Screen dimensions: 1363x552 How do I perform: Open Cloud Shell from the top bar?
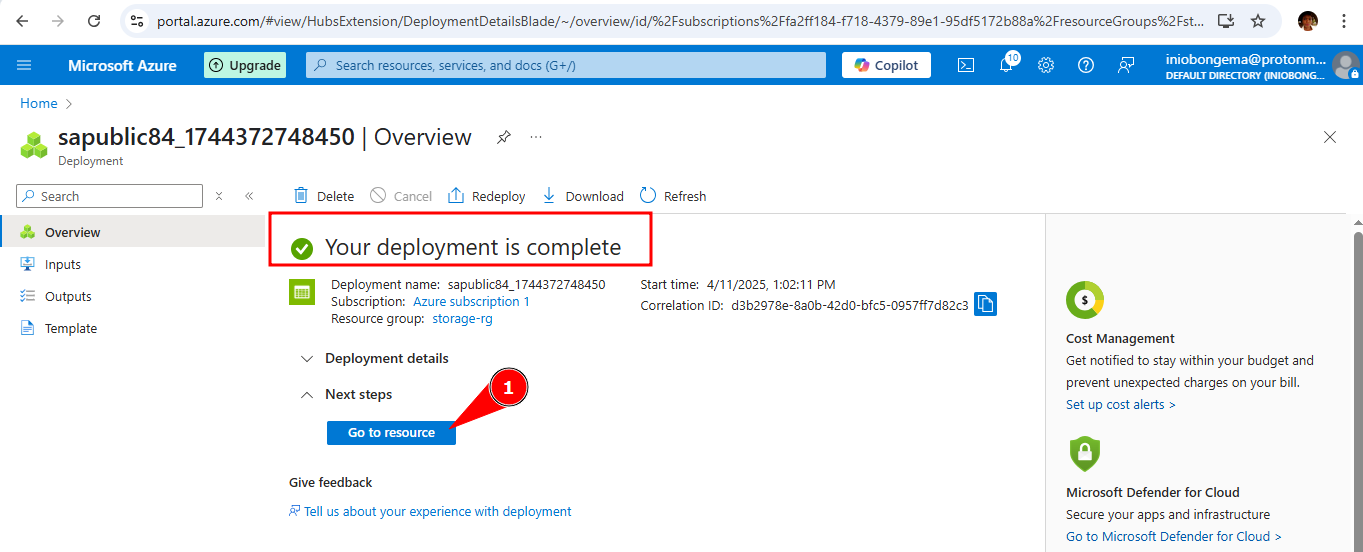(x=966, y=65)
